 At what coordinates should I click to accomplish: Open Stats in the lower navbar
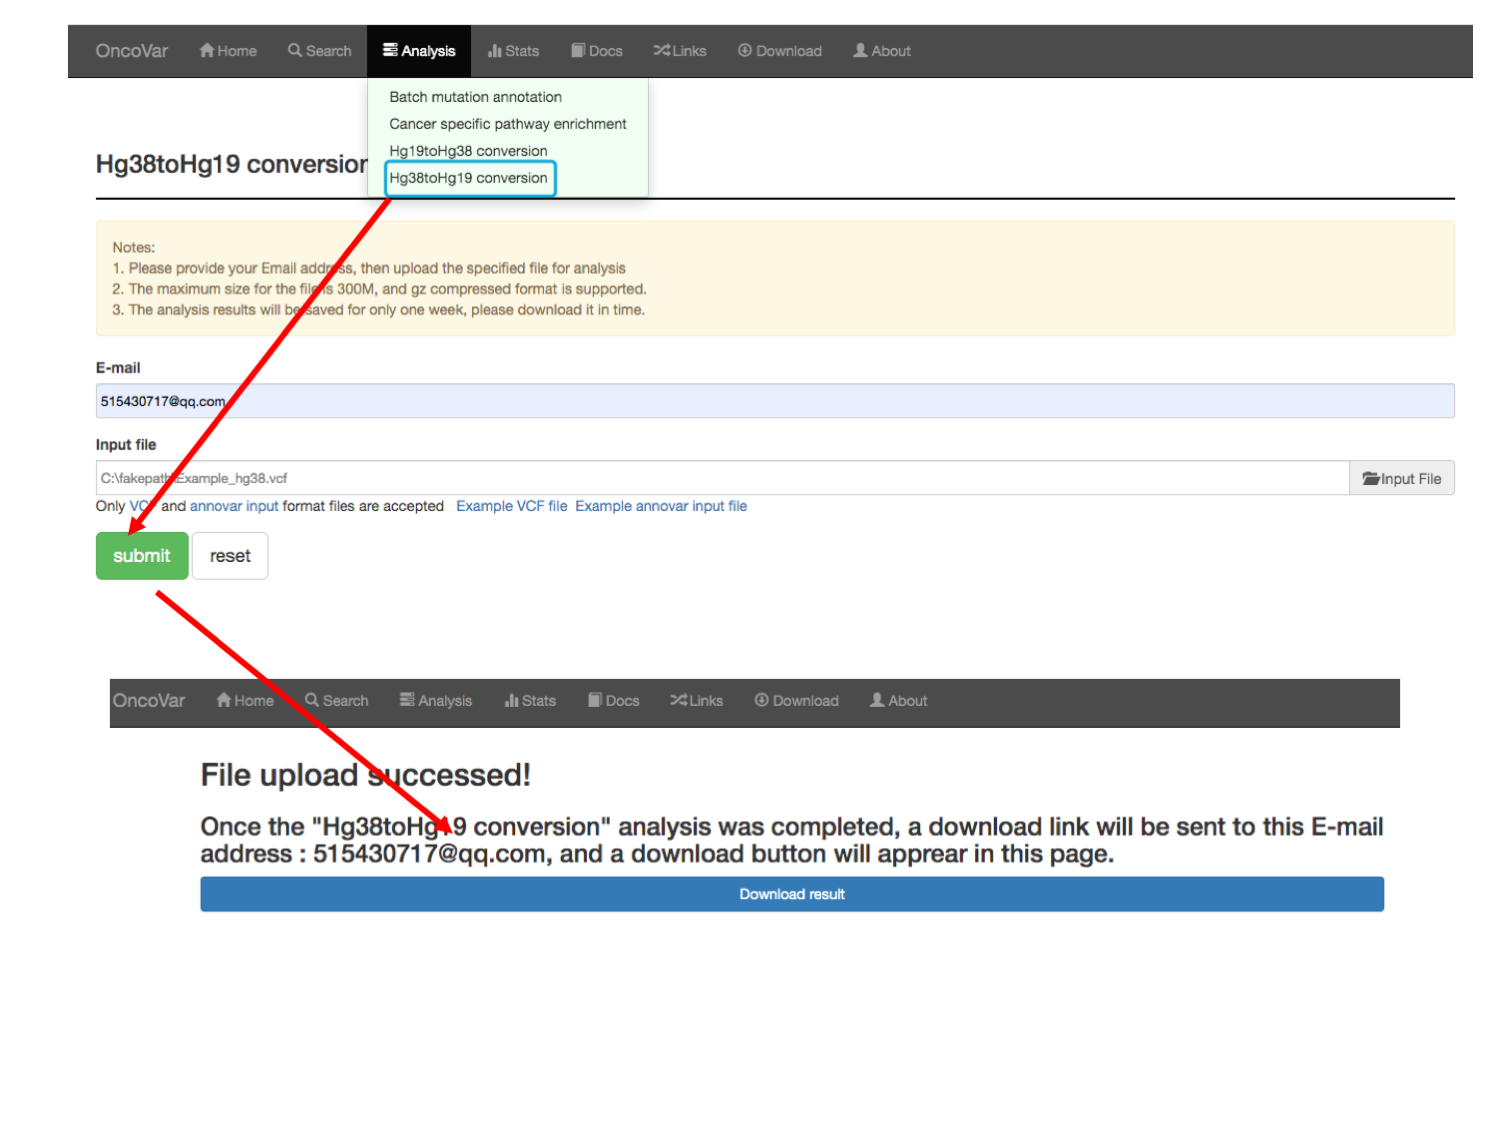pyautogui.click(x=530, y=701)
